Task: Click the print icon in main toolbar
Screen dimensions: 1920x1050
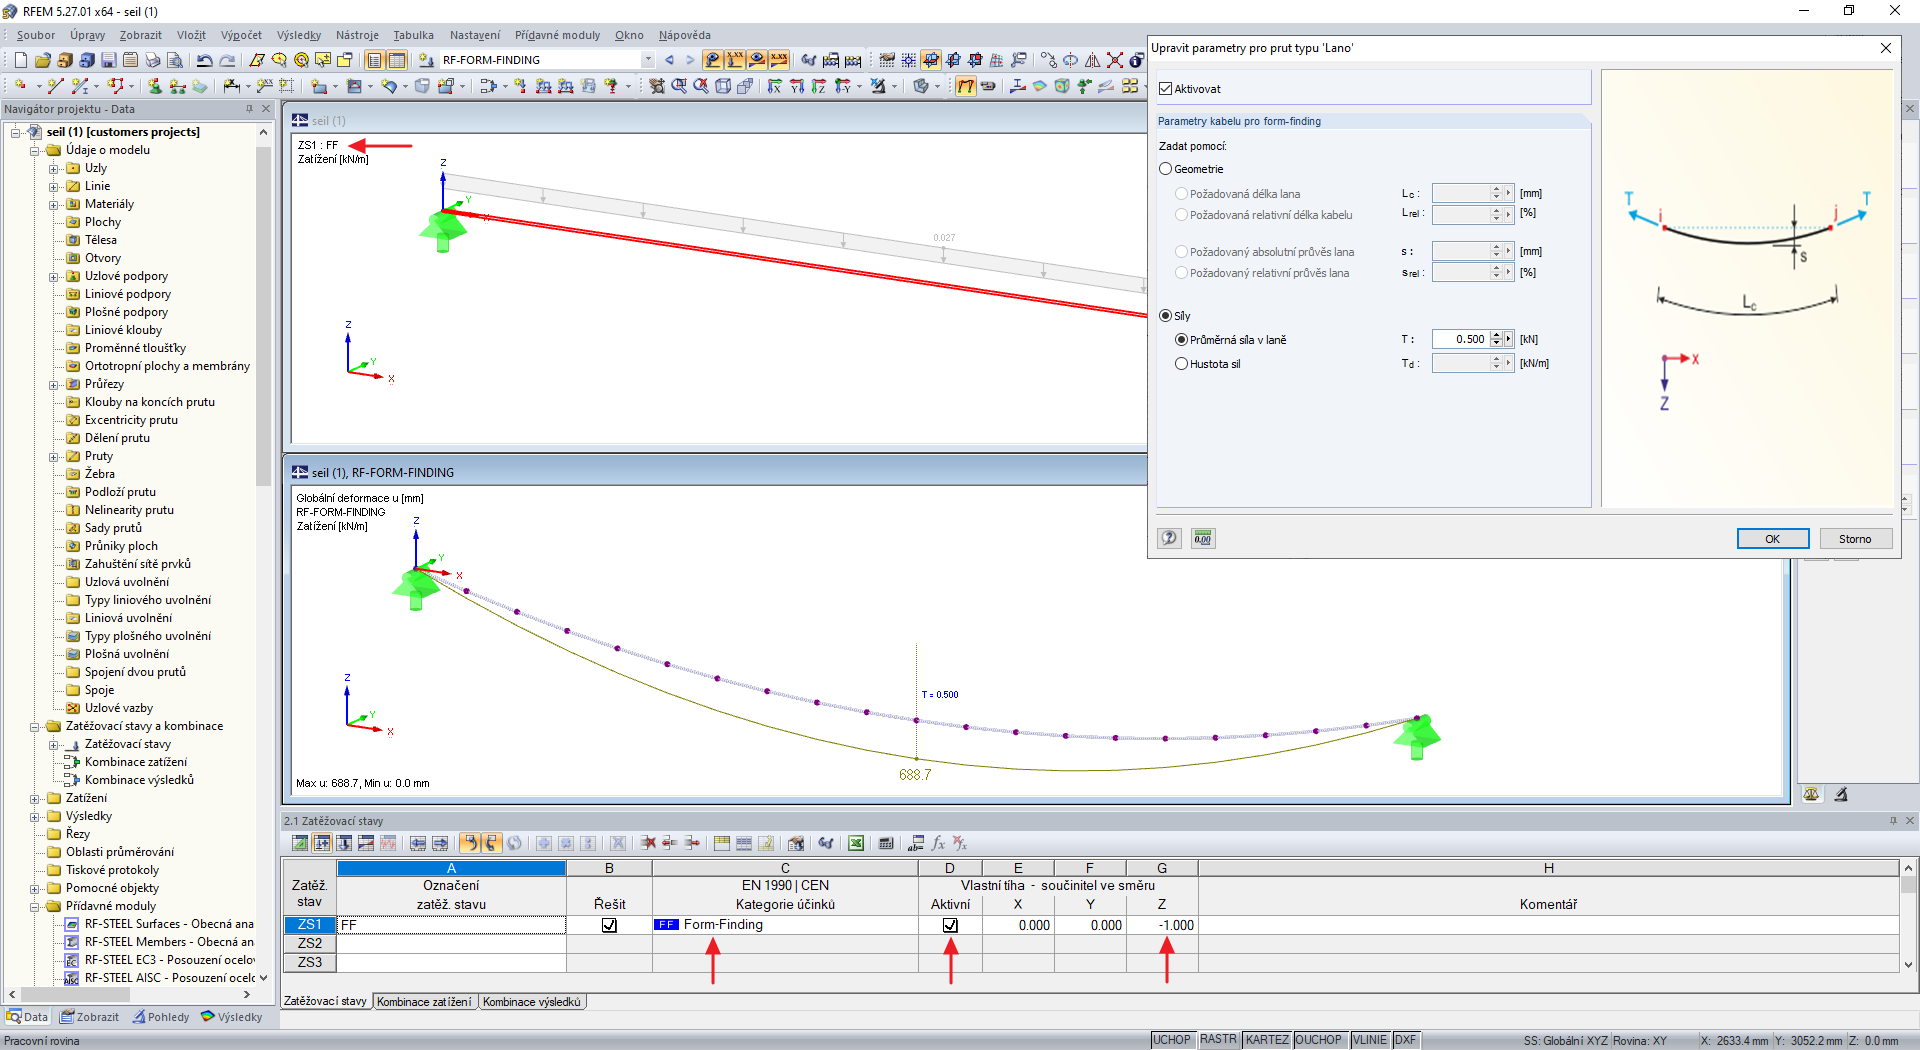Action: click(x=152, y=60)
